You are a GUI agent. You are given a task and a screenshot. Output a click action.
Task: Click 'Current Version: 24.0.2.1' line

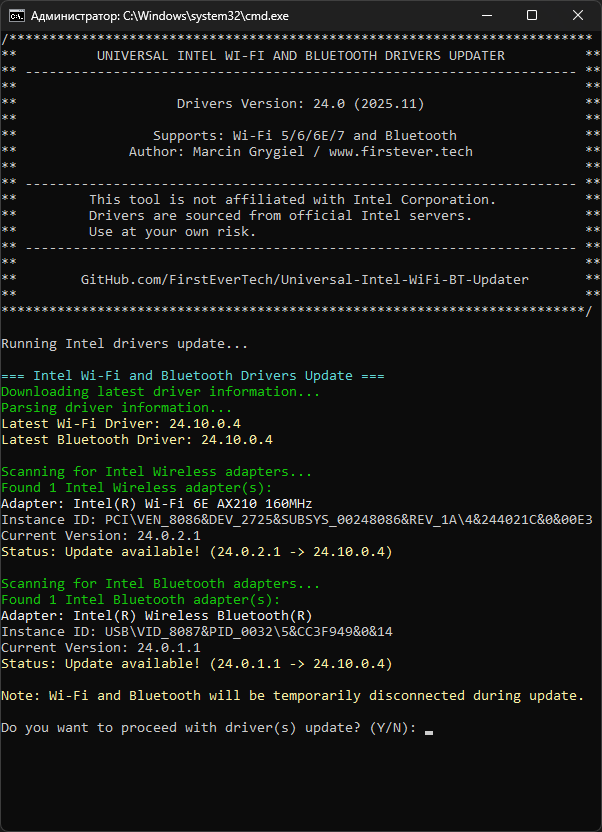click(101, 535)
